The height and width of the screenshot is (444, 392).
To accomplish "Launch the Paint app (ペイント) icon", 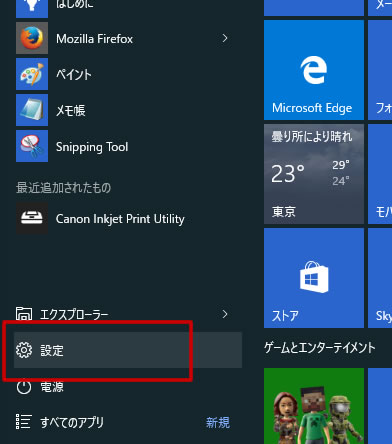I will point(32,74).
